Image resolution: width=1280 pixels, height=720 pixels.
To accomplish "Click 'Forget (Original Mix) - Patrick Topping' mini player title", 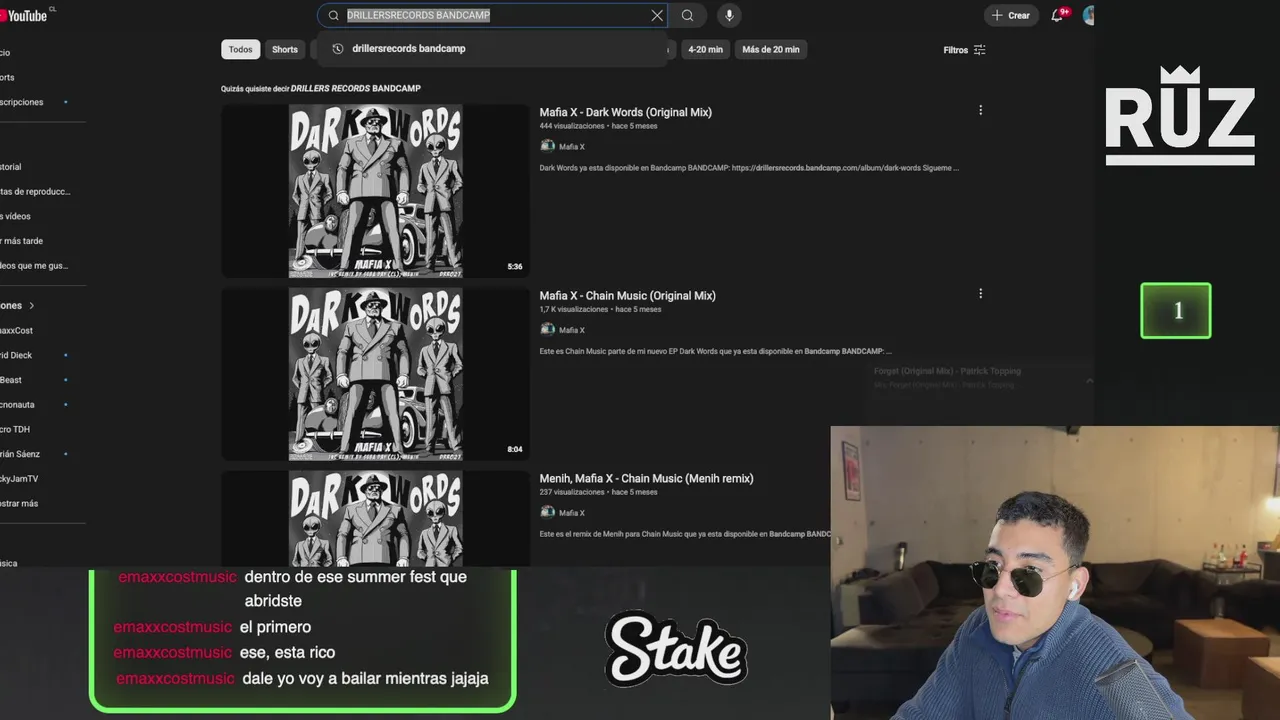I will pos(947,371).
